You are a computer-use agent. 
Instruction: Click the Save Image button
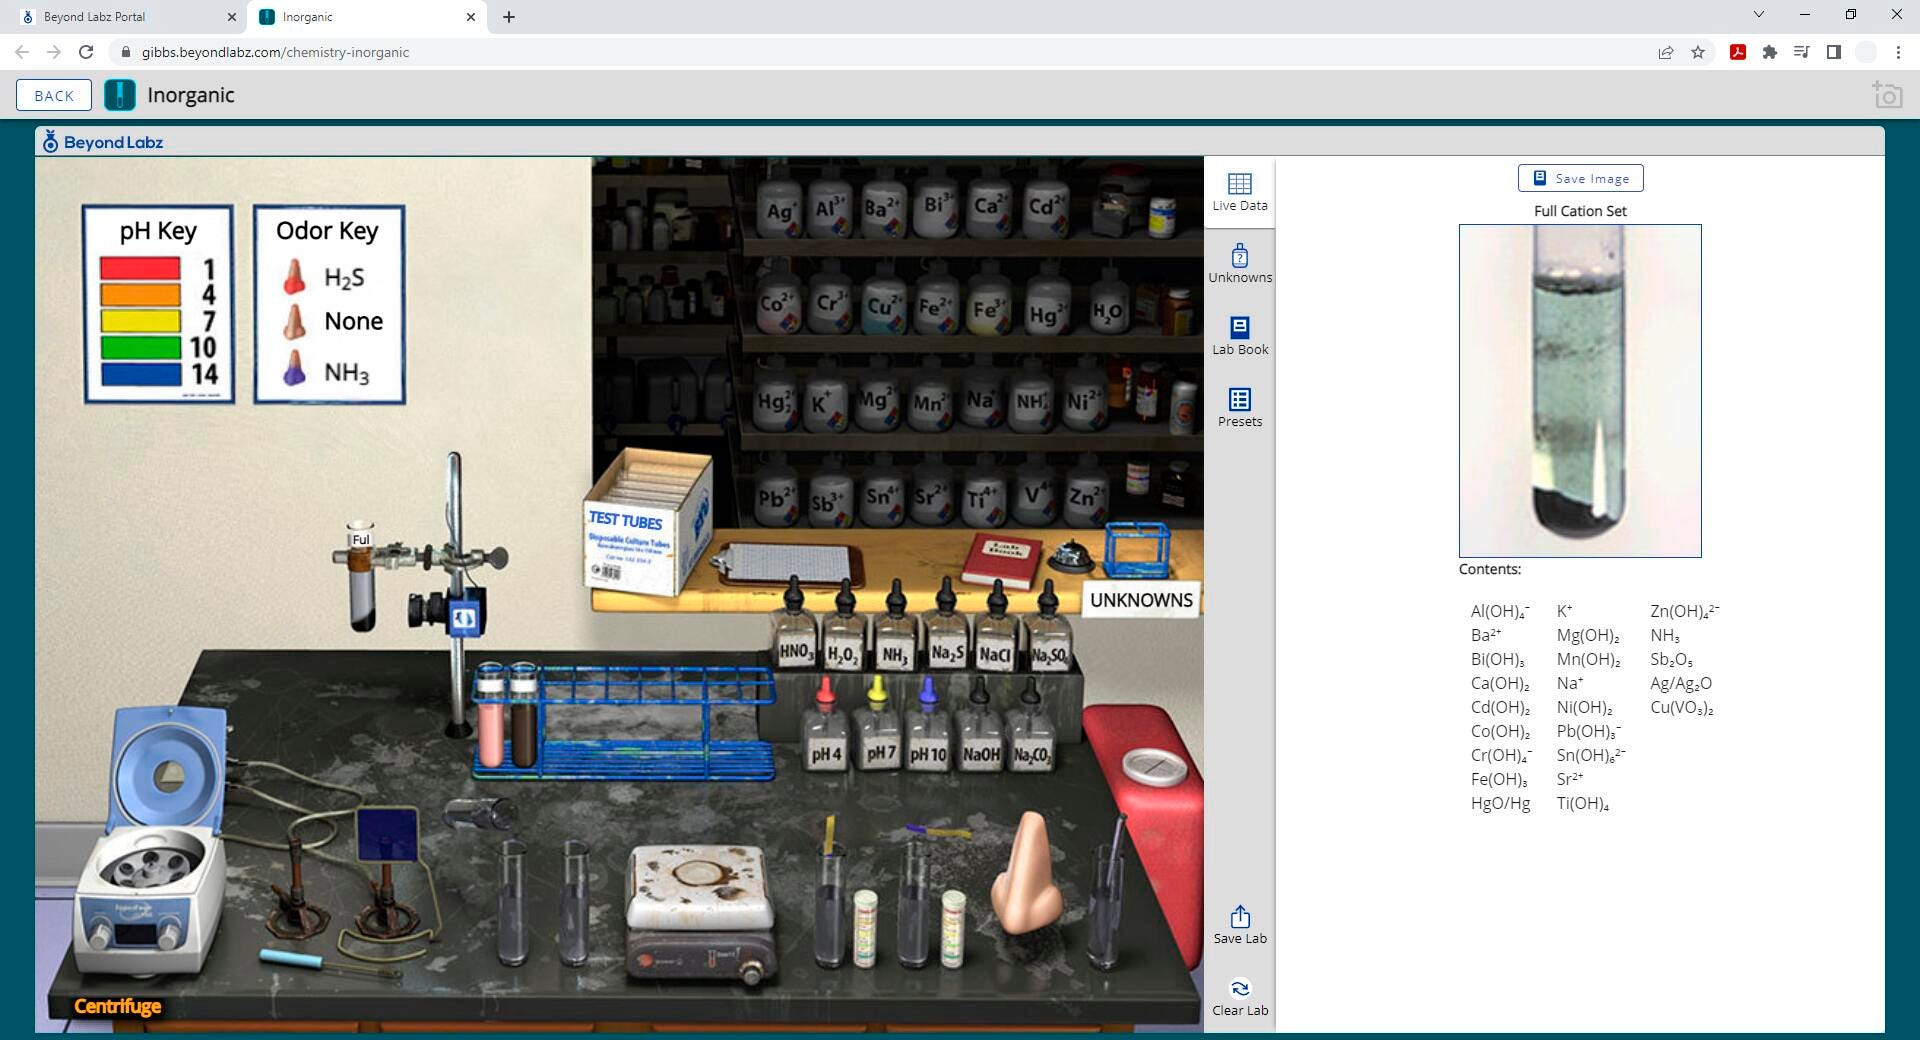pyautogui.click(x=1580, y=178)
